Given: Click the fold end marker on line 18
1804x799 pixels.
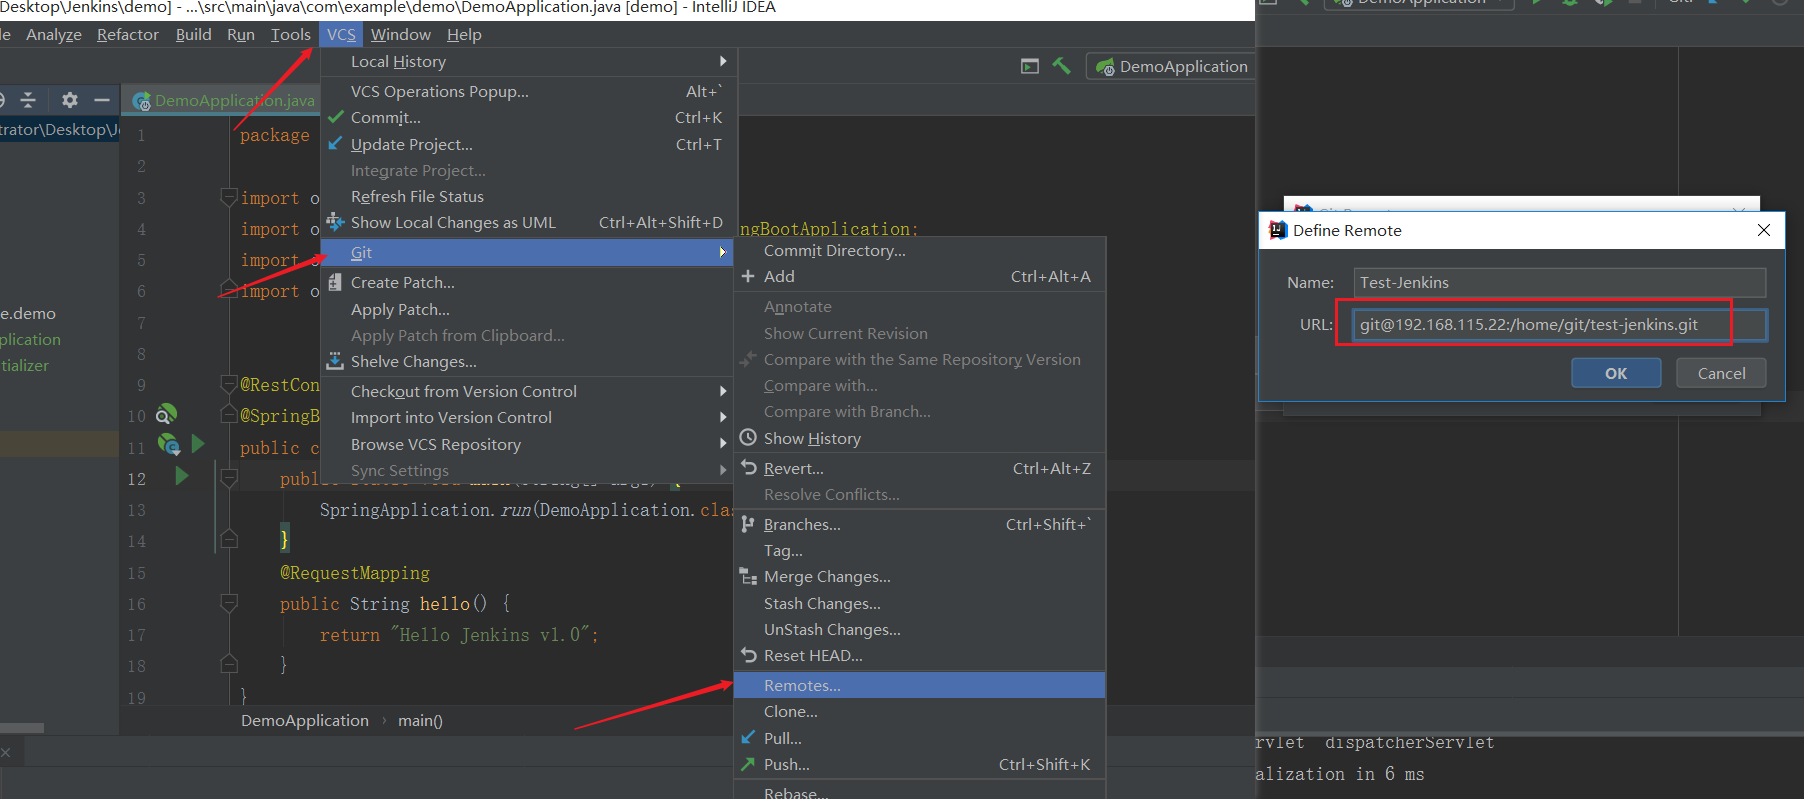Looking at the screenshot, I should click(x=229, y=665).
